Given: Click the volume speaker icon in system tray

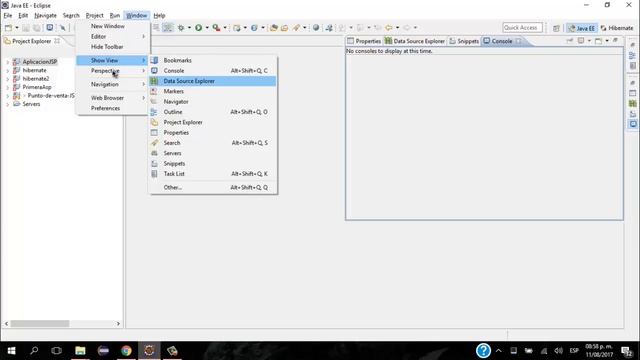Looking at the screenshot, I should pyautogui.click(x=558, y=351).
